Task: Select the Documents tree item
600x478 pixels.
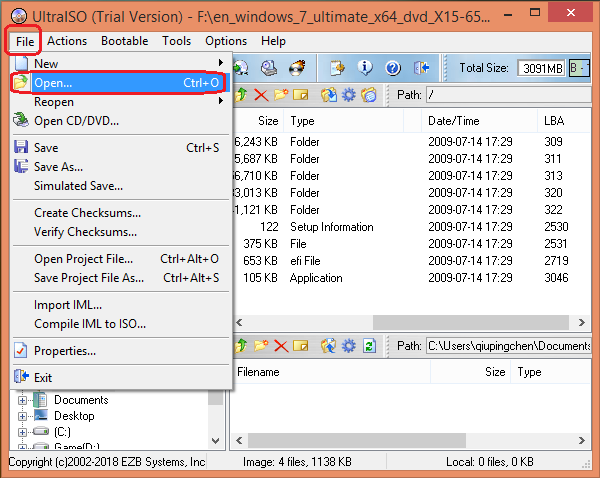Action: pyautogui.click(x=81, y=400)
